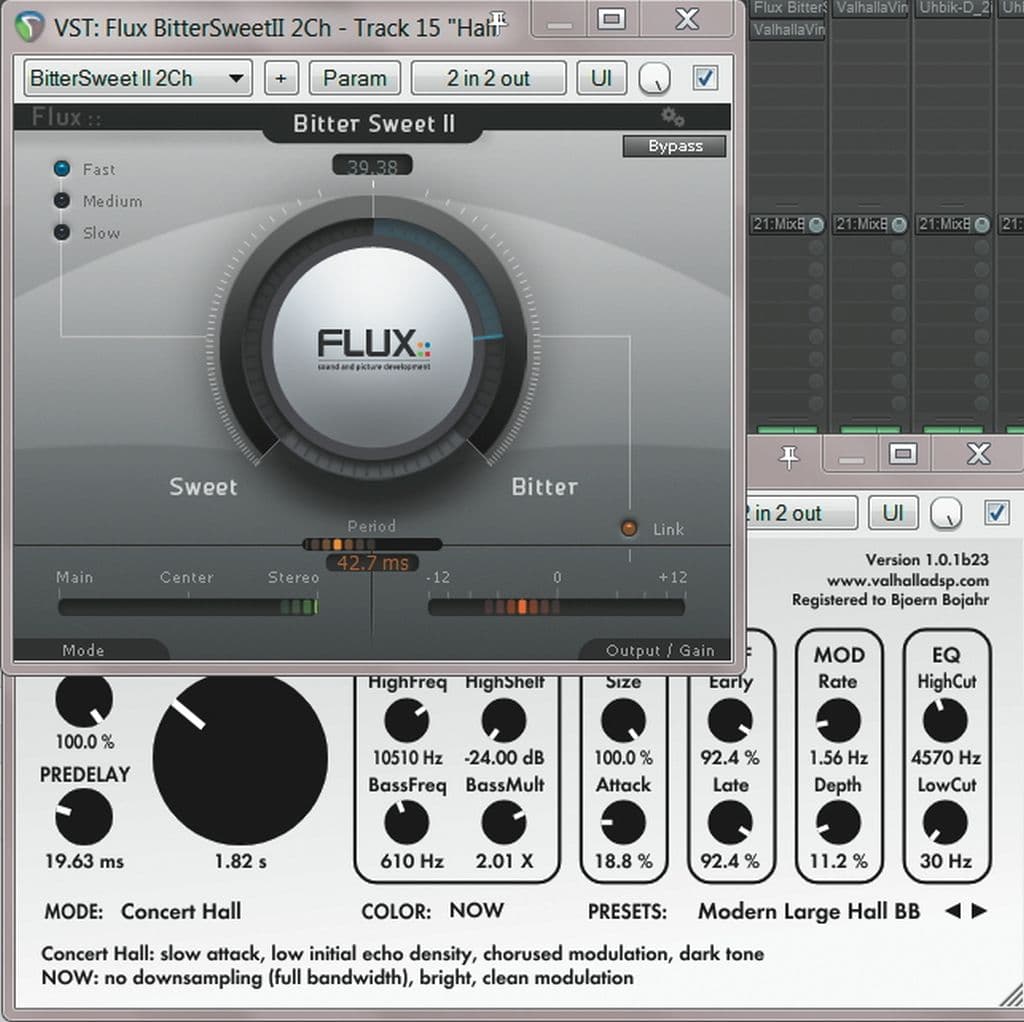The image size is (1024, 1022).
Task: Click the Attack knob at 18.8 %
Action: click(x=623, y=823)
